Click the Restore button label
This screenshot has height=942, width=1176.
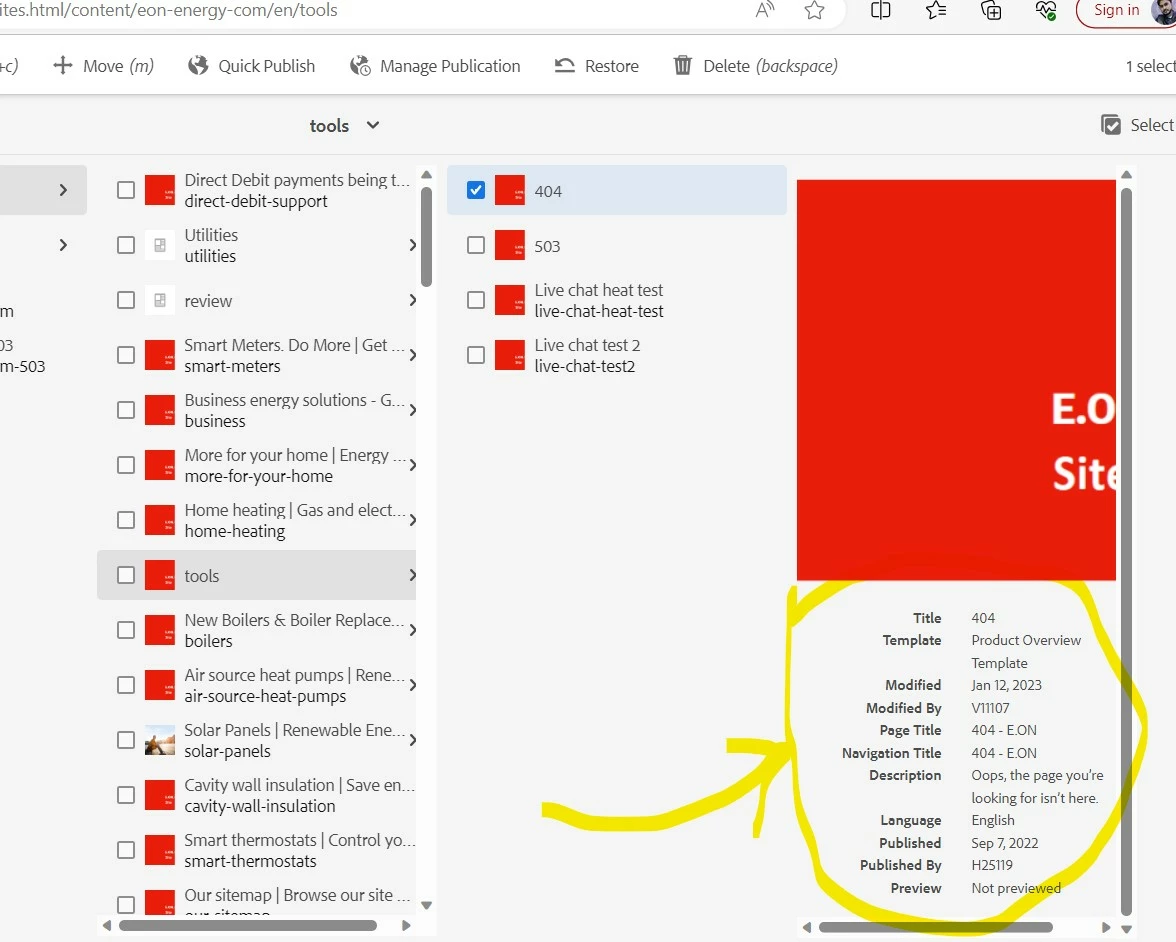coord(612,66)
